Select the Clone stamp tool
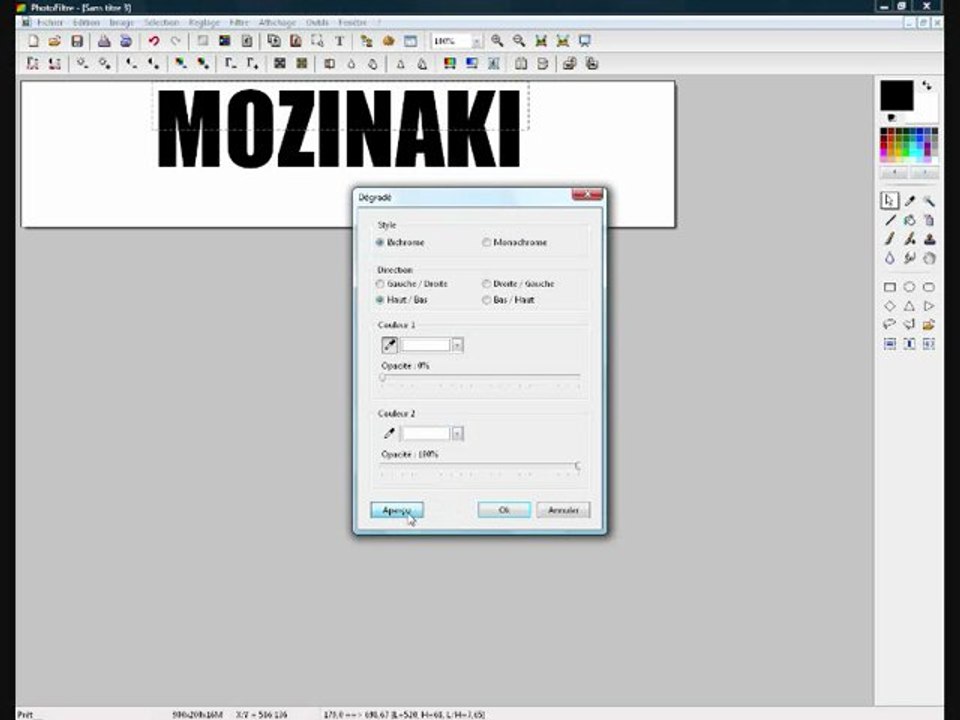The image size is (960, 720). pos(929,239)
